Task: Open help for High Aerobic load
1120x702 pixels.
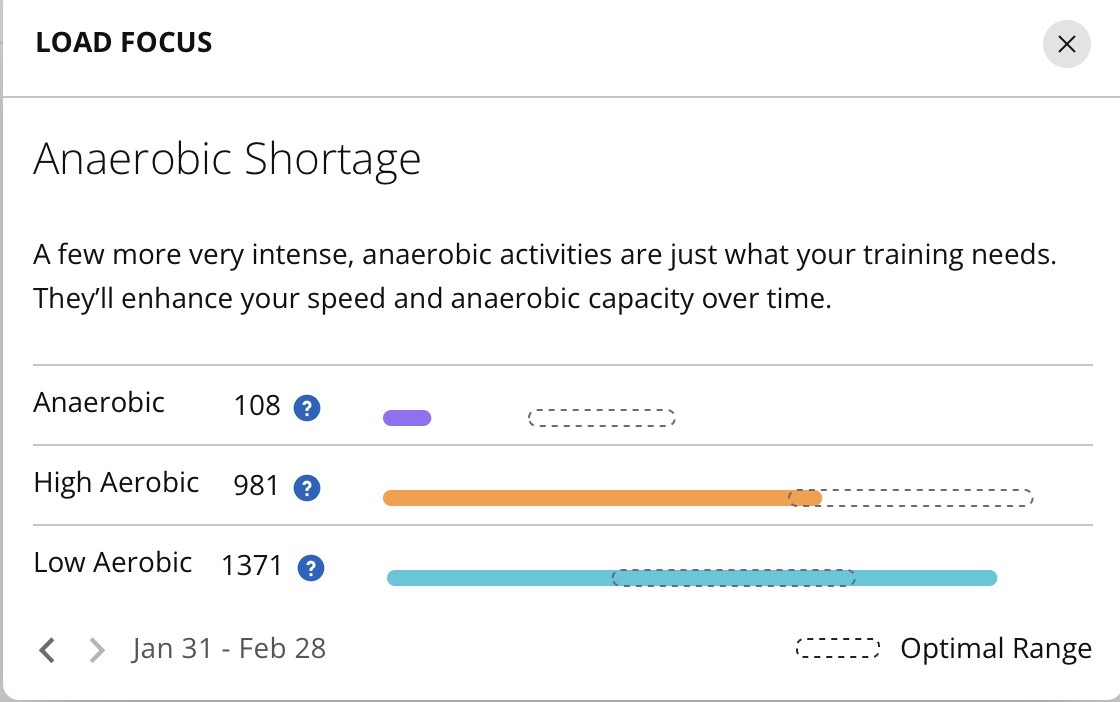Action: [x=307, y=488]
